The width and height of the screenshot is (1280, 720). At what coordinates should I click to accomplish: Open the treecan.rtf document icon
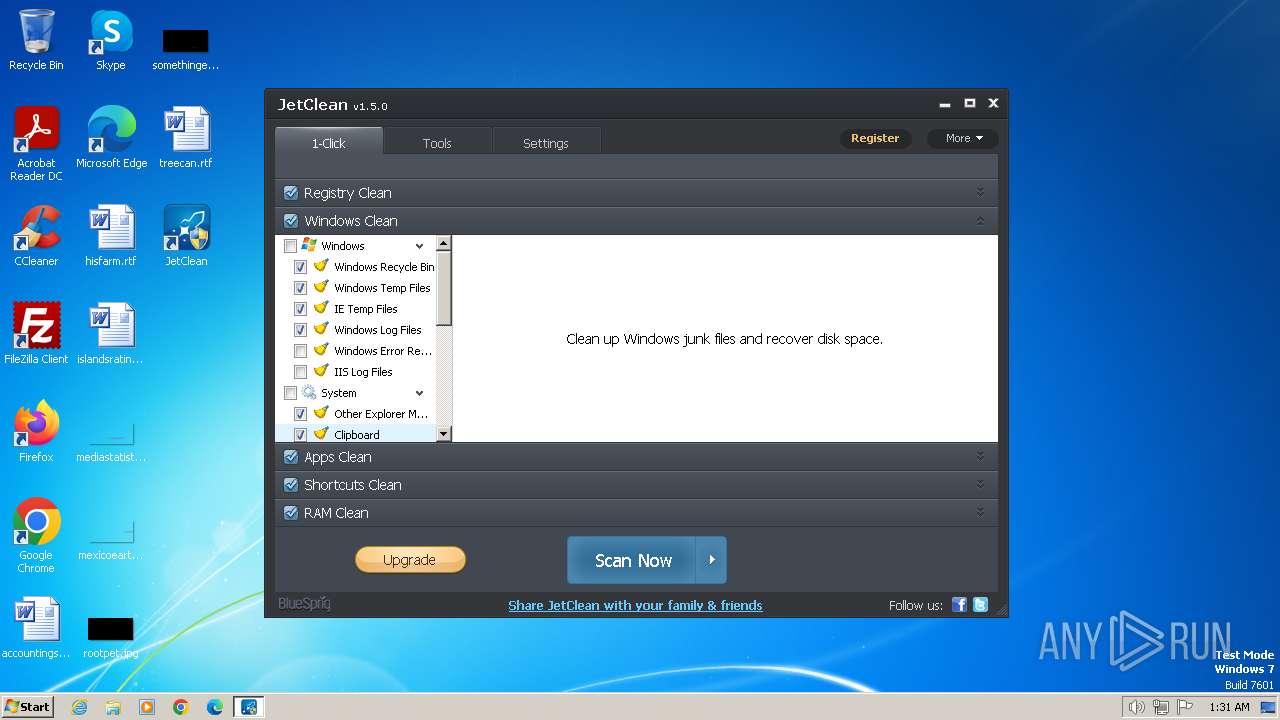tap(186, 137)
